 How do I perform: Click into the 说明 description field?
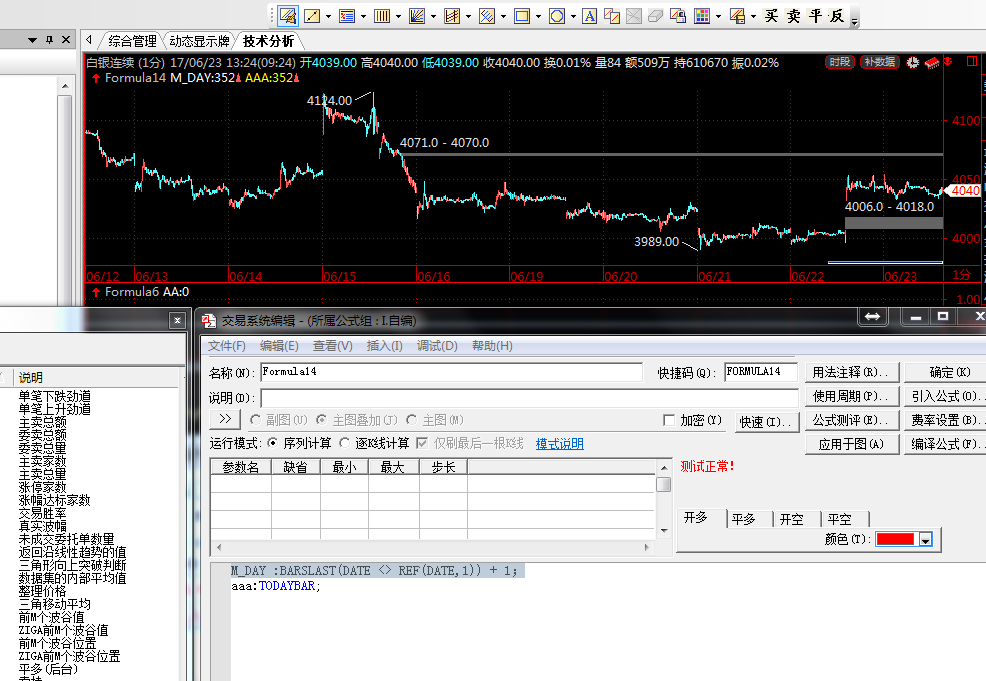[529, 398]
